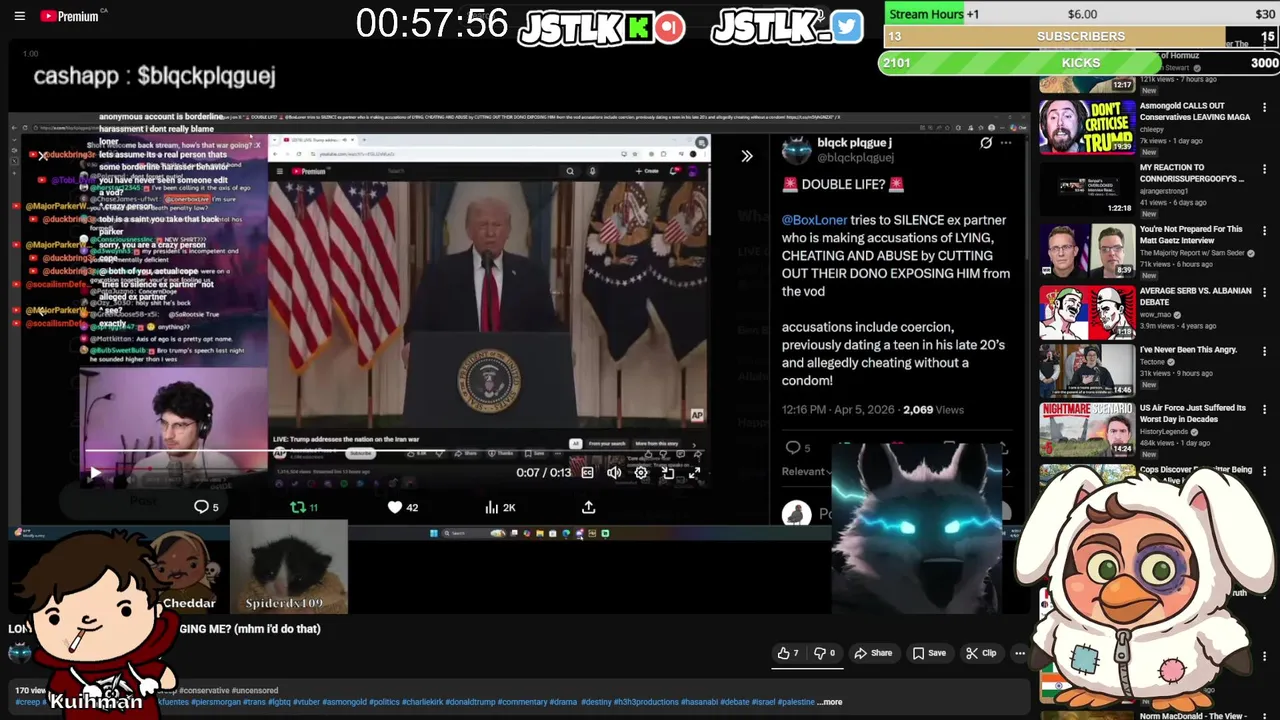Viewport: 1280px width, 720px height.
Task: Toggle closed captions on tweet video
Action: pyautogui.click(x=588, y=473)
